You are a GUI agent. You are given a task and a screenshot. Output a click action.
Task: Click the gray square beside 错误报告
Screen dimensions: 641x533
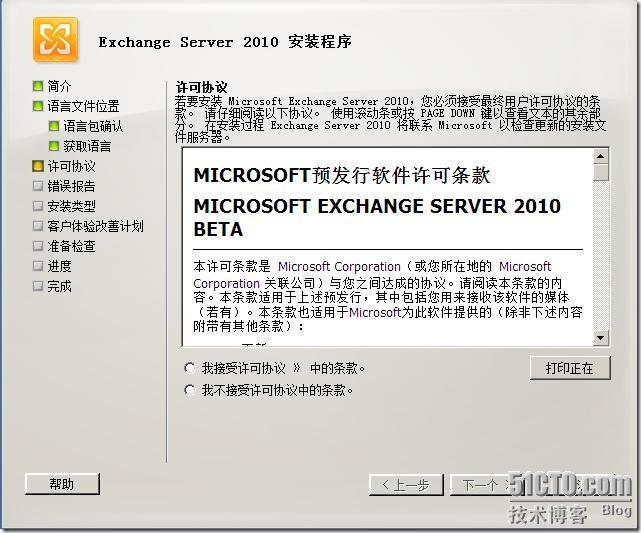[x=38, y=186]
